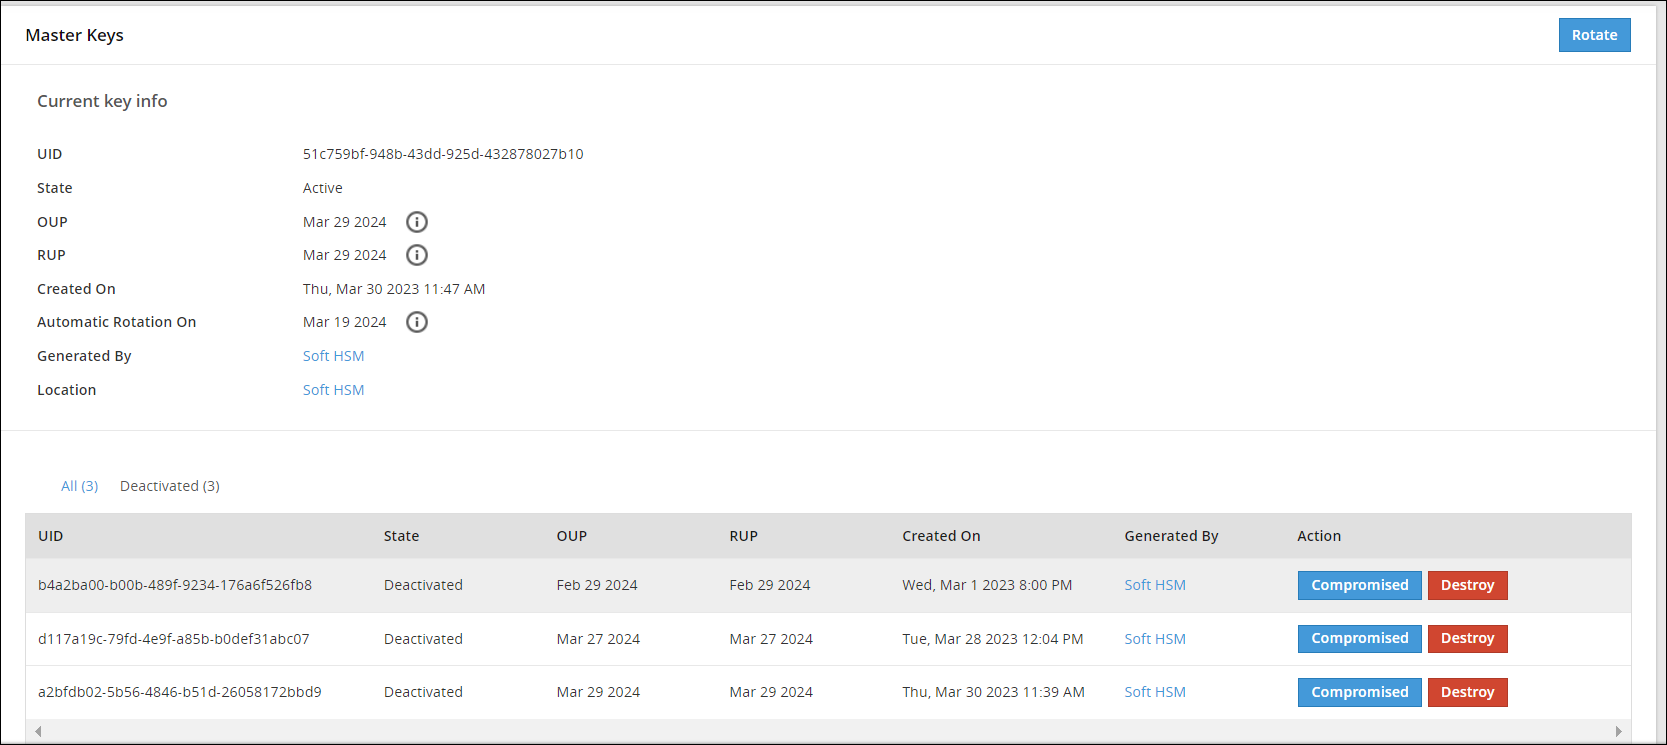Click the horizontal scrollbar left arrow
1667x745 pixels.
tap(38, 731)
